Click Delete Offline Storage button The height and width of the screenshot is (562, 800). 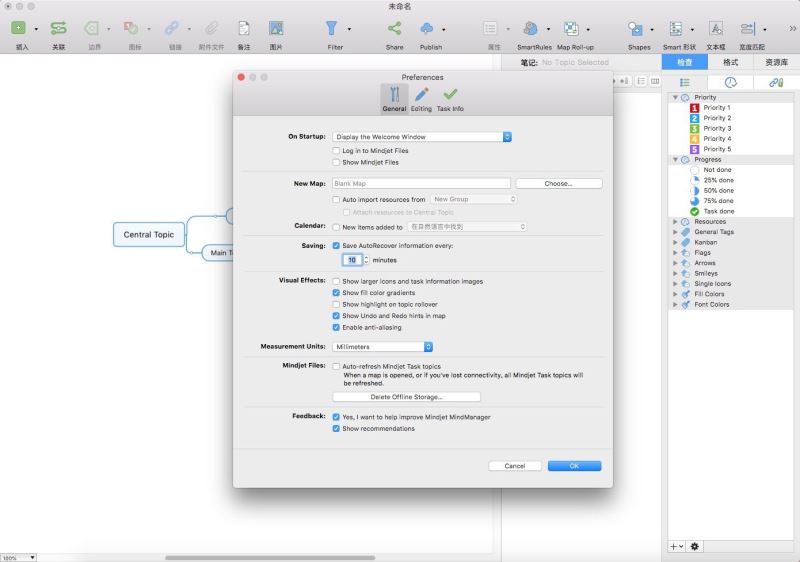pyautogui.click(x=406, y=397)
